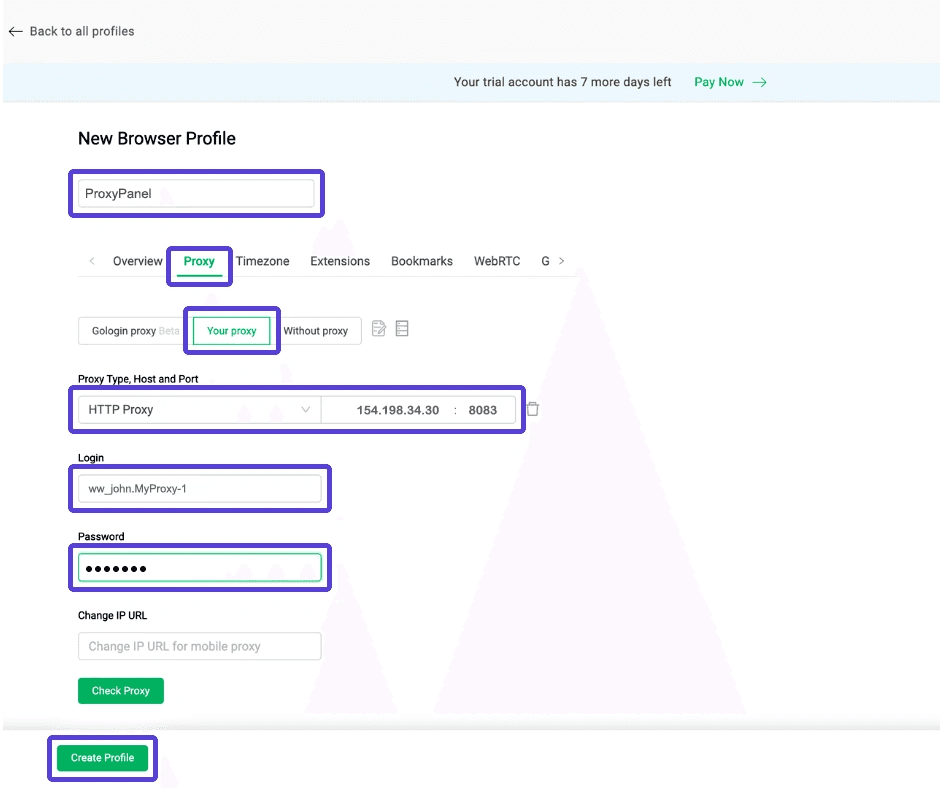The width and height of the screenshot is (940, 788).
Task: Click the arrow next to Pay Now
Action: tap(760, 82)
